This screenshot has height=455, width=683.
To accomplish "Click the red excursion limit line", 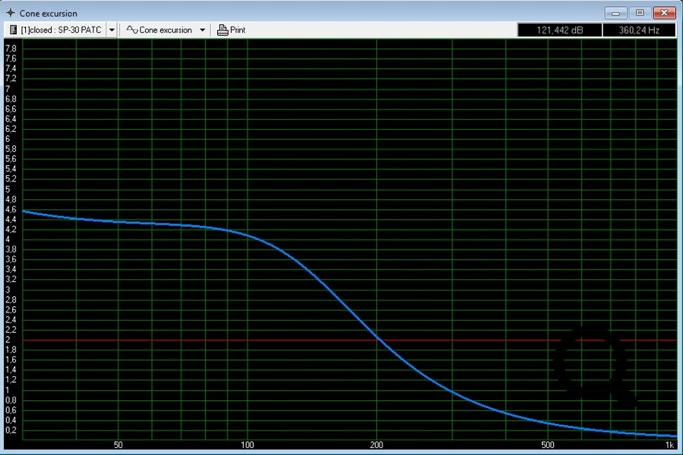I will [450, 340].
